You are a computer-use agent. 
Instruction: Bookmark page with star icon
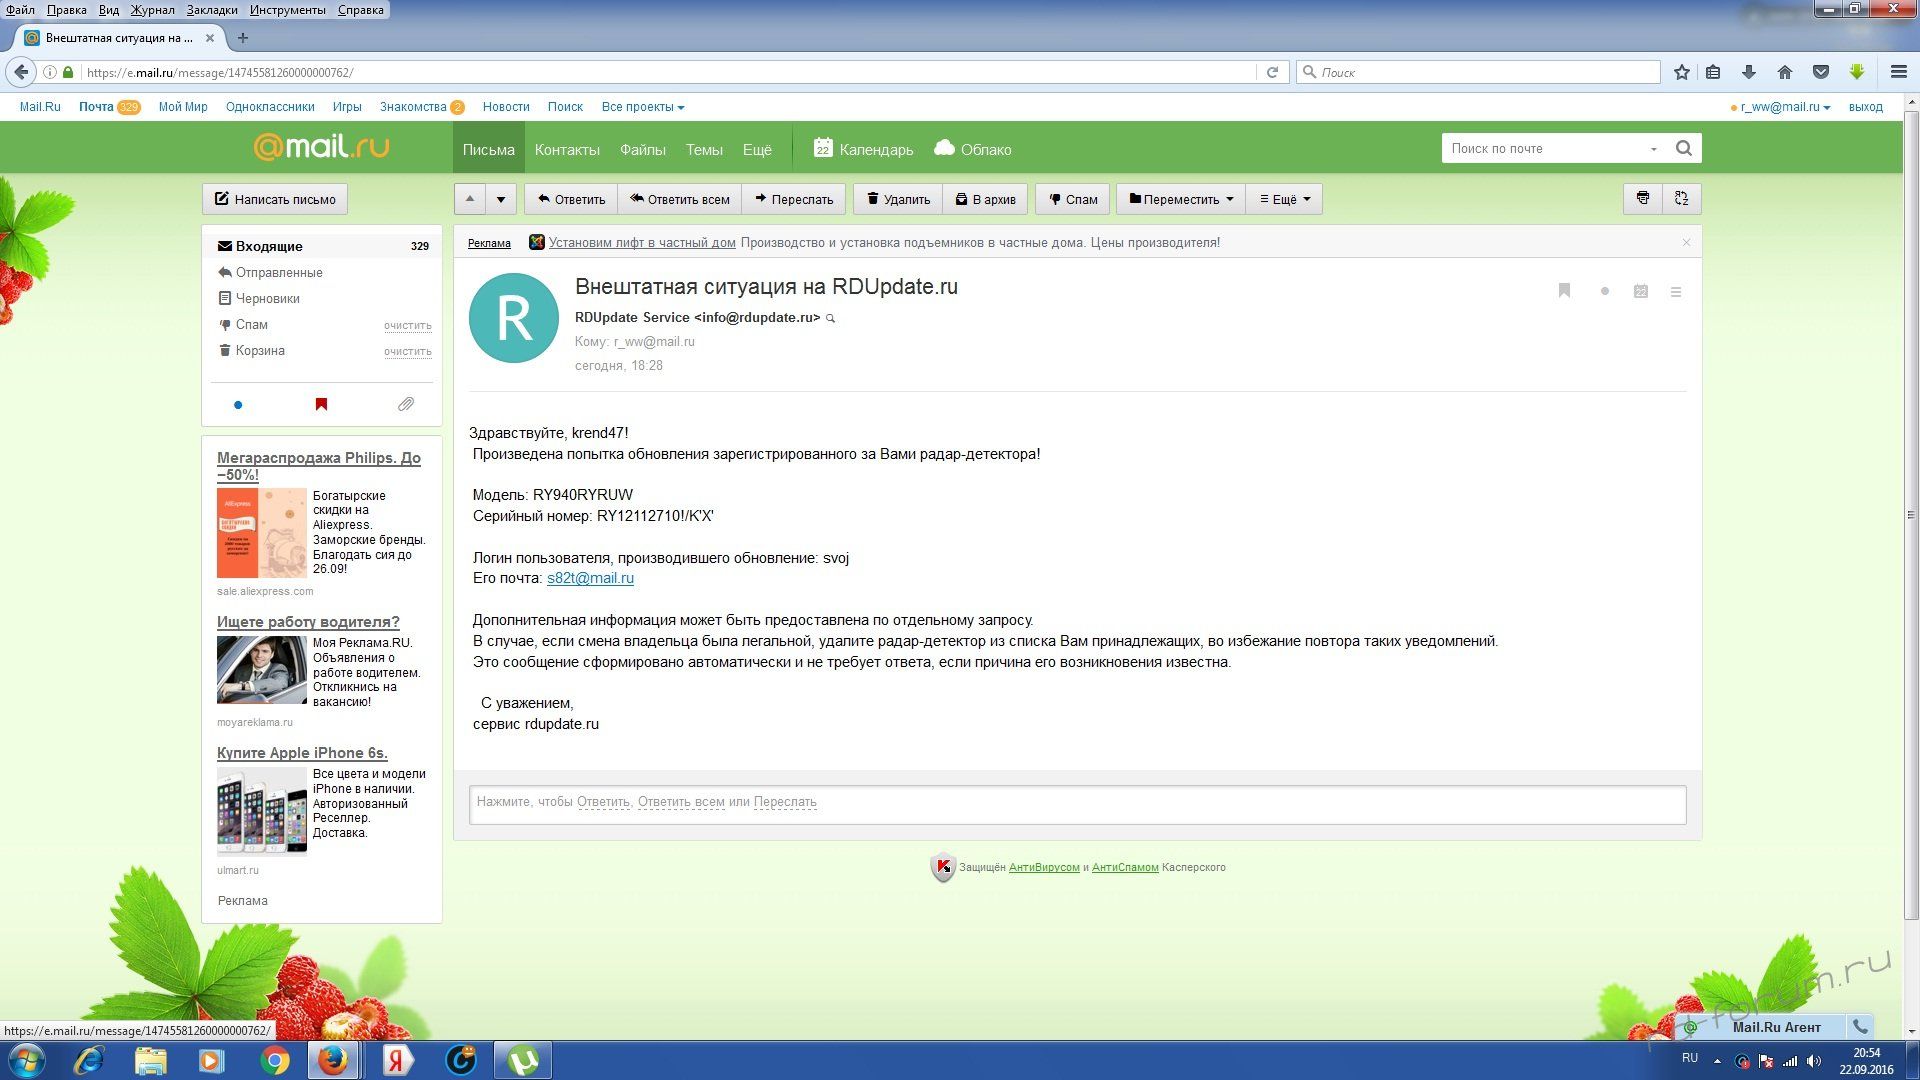(x=1681, y=72)
